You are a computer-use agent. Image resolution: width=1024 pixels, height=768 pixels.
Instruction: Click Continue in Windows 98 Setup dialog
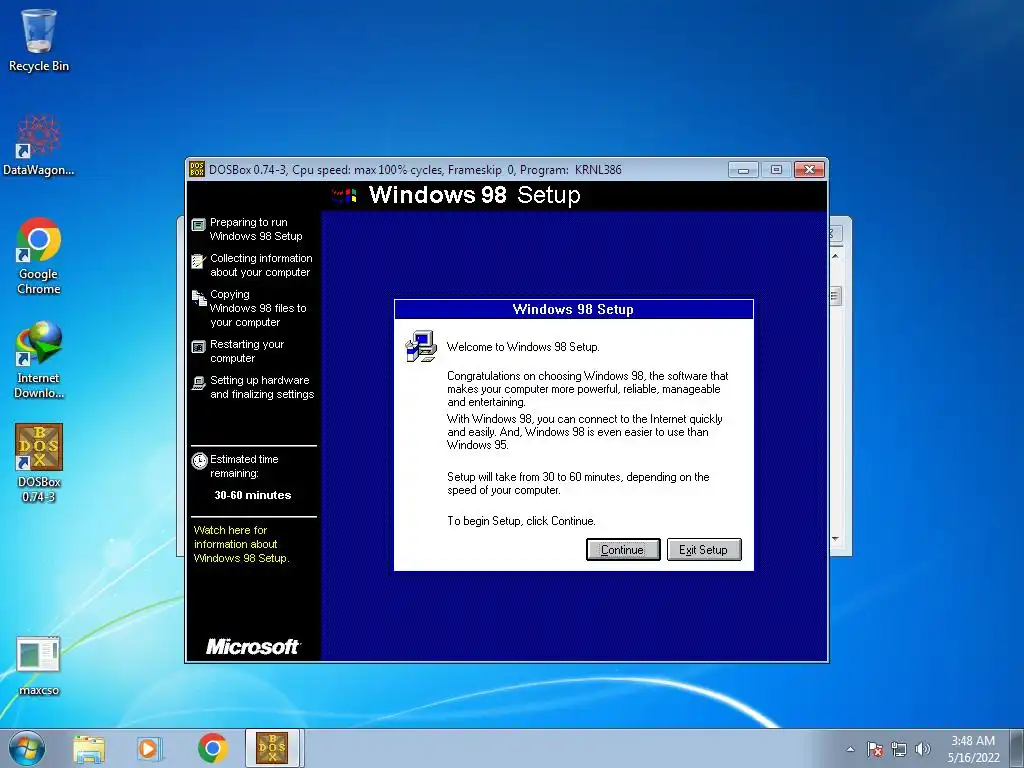623,550
